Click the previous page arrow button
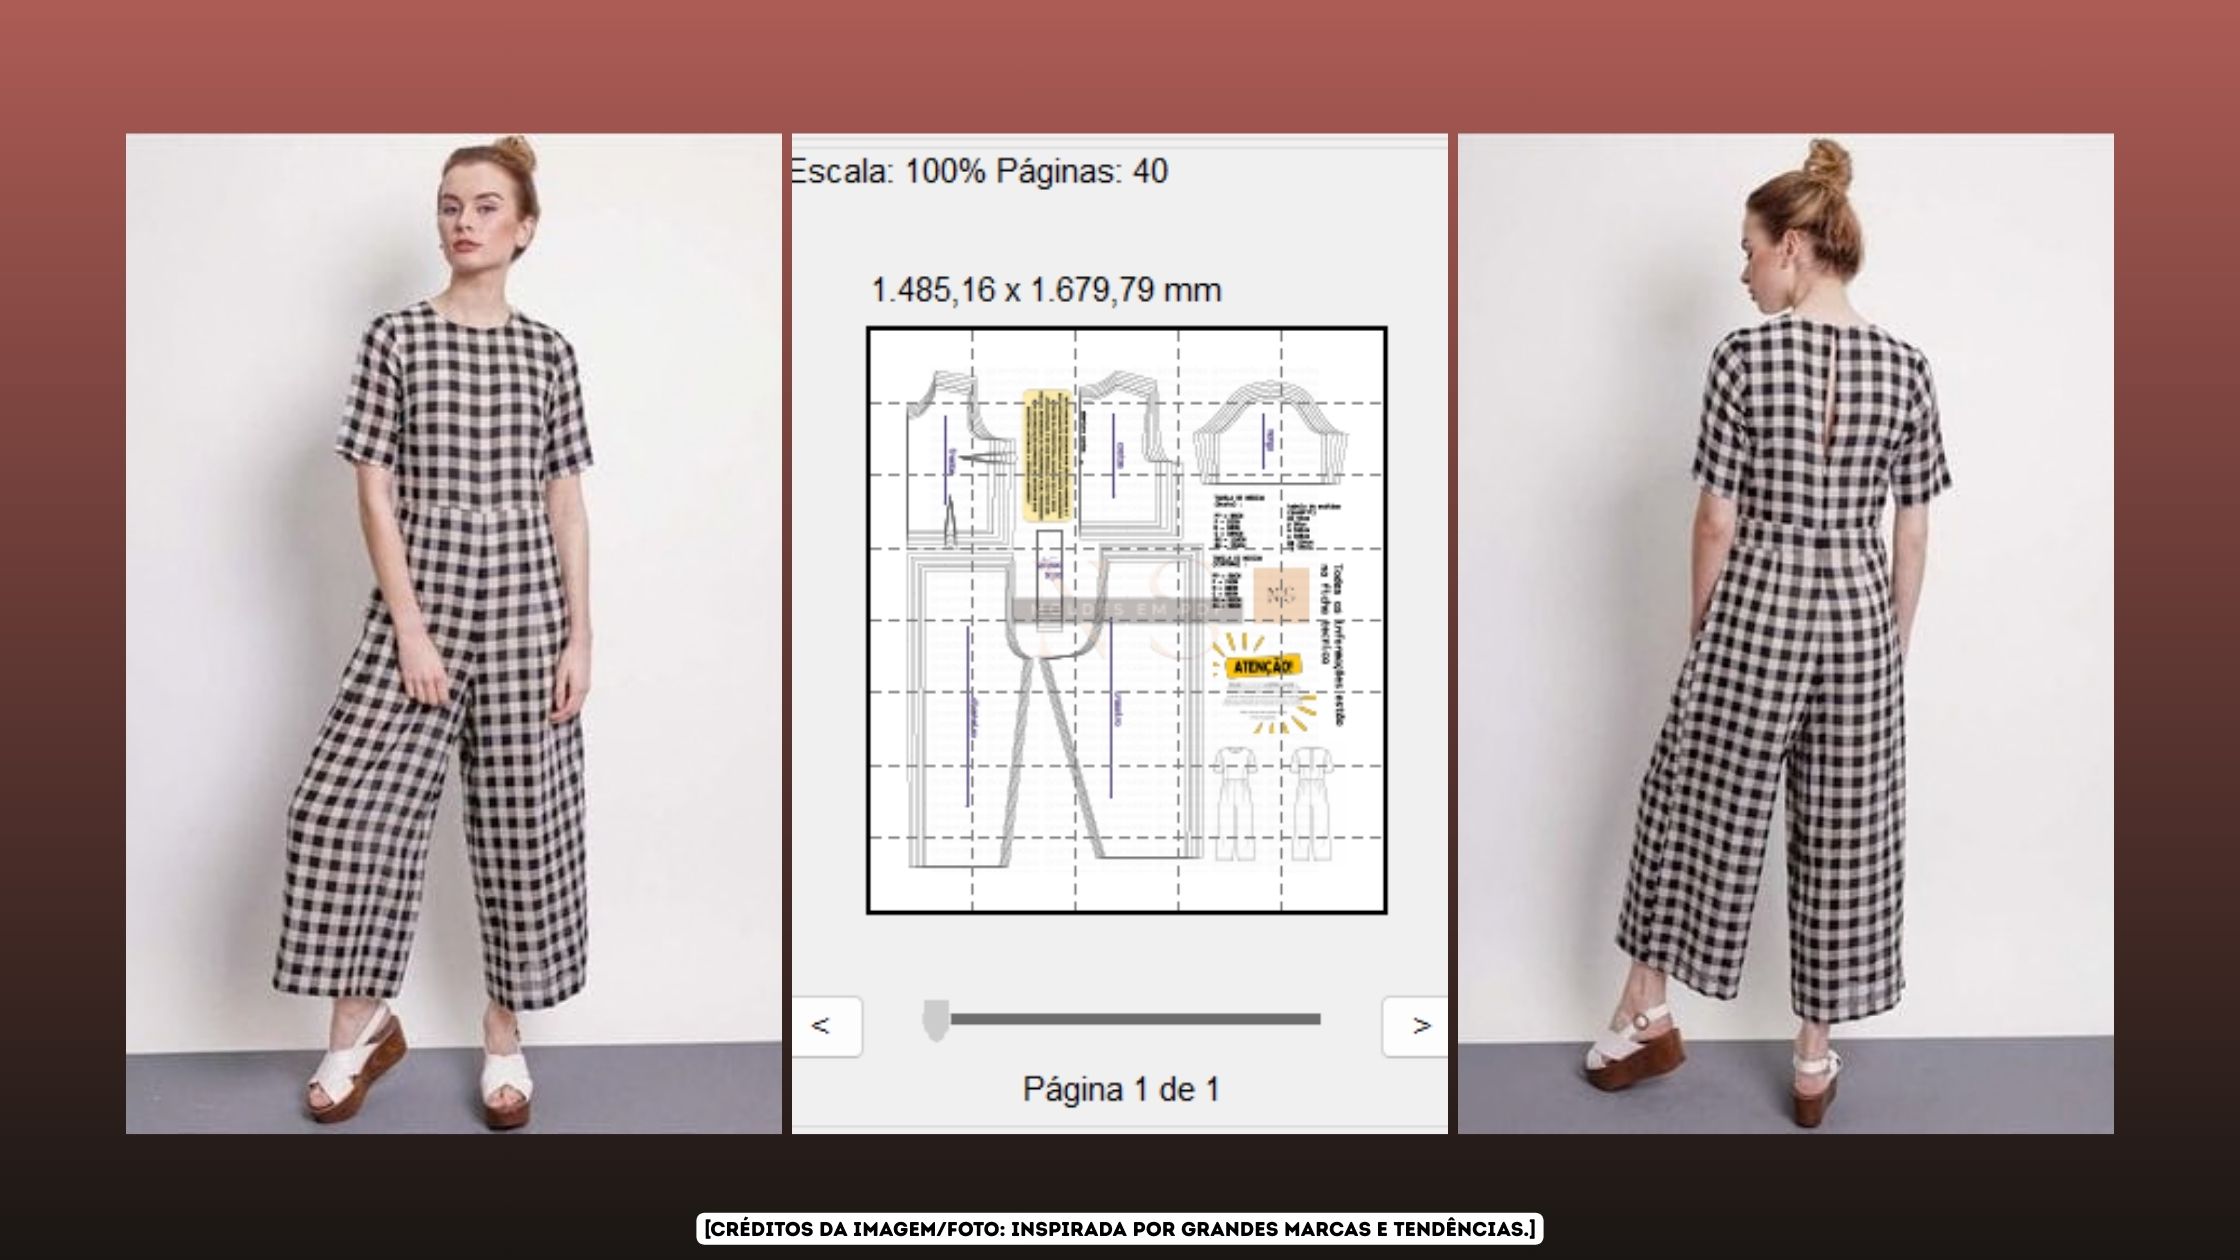 [x=826, y=1026]
